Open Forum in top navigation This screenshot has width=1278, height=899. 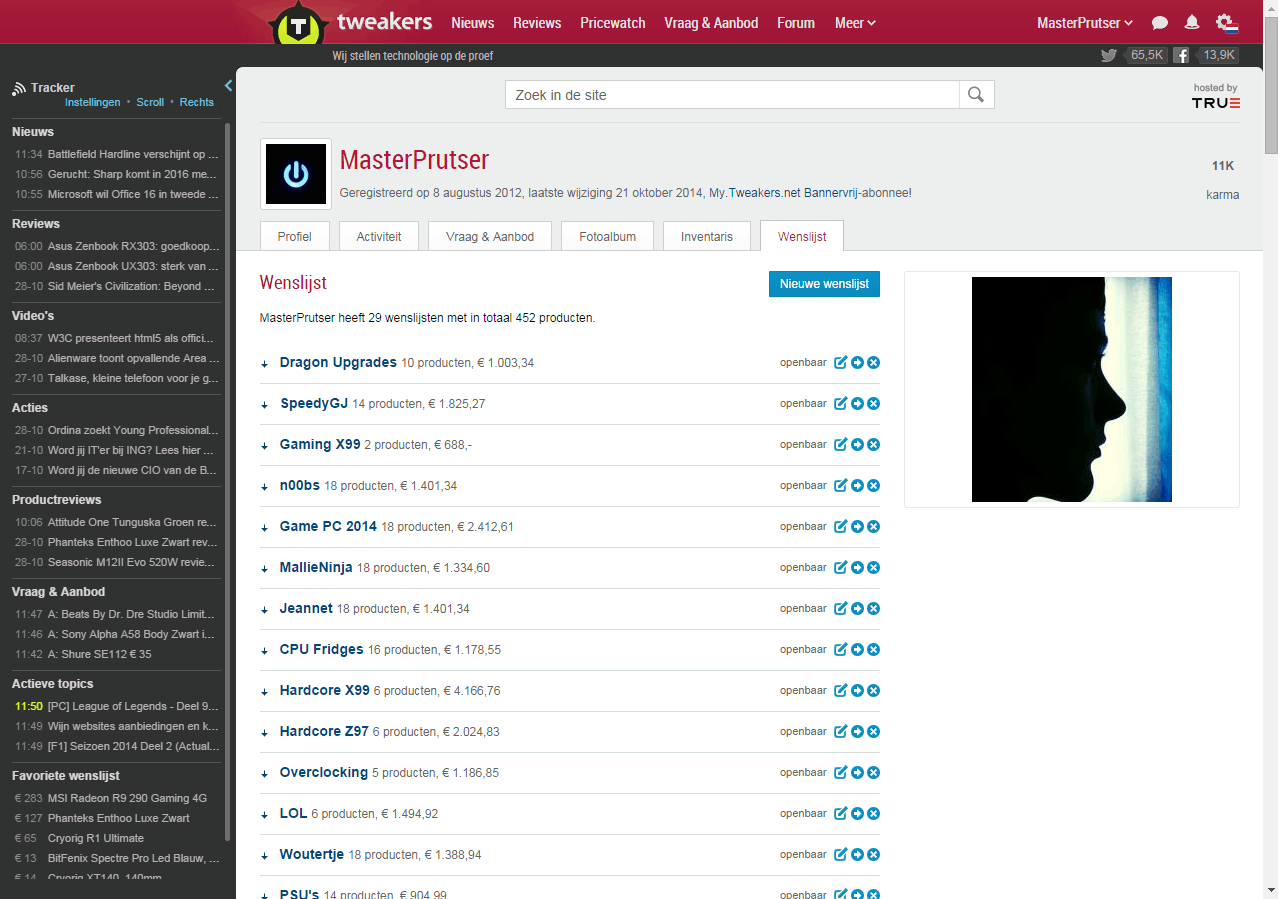pyautogui.click(x=796, y=23)
